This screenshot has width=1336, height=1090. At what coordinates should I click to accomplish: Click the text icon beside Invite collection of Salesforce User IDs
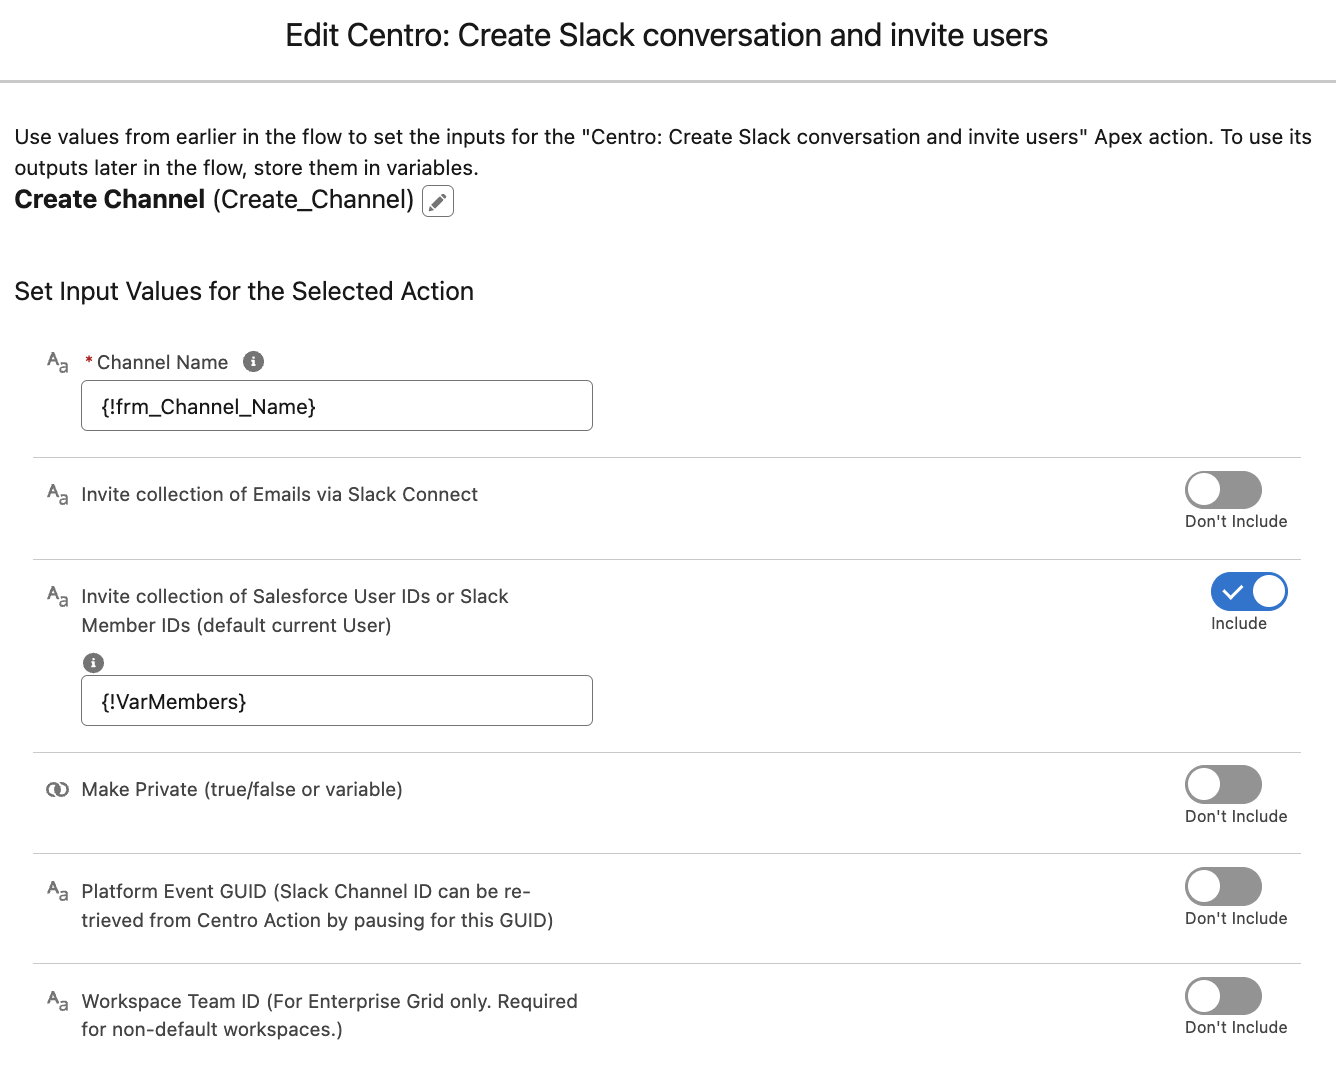[x=58, y=596]
